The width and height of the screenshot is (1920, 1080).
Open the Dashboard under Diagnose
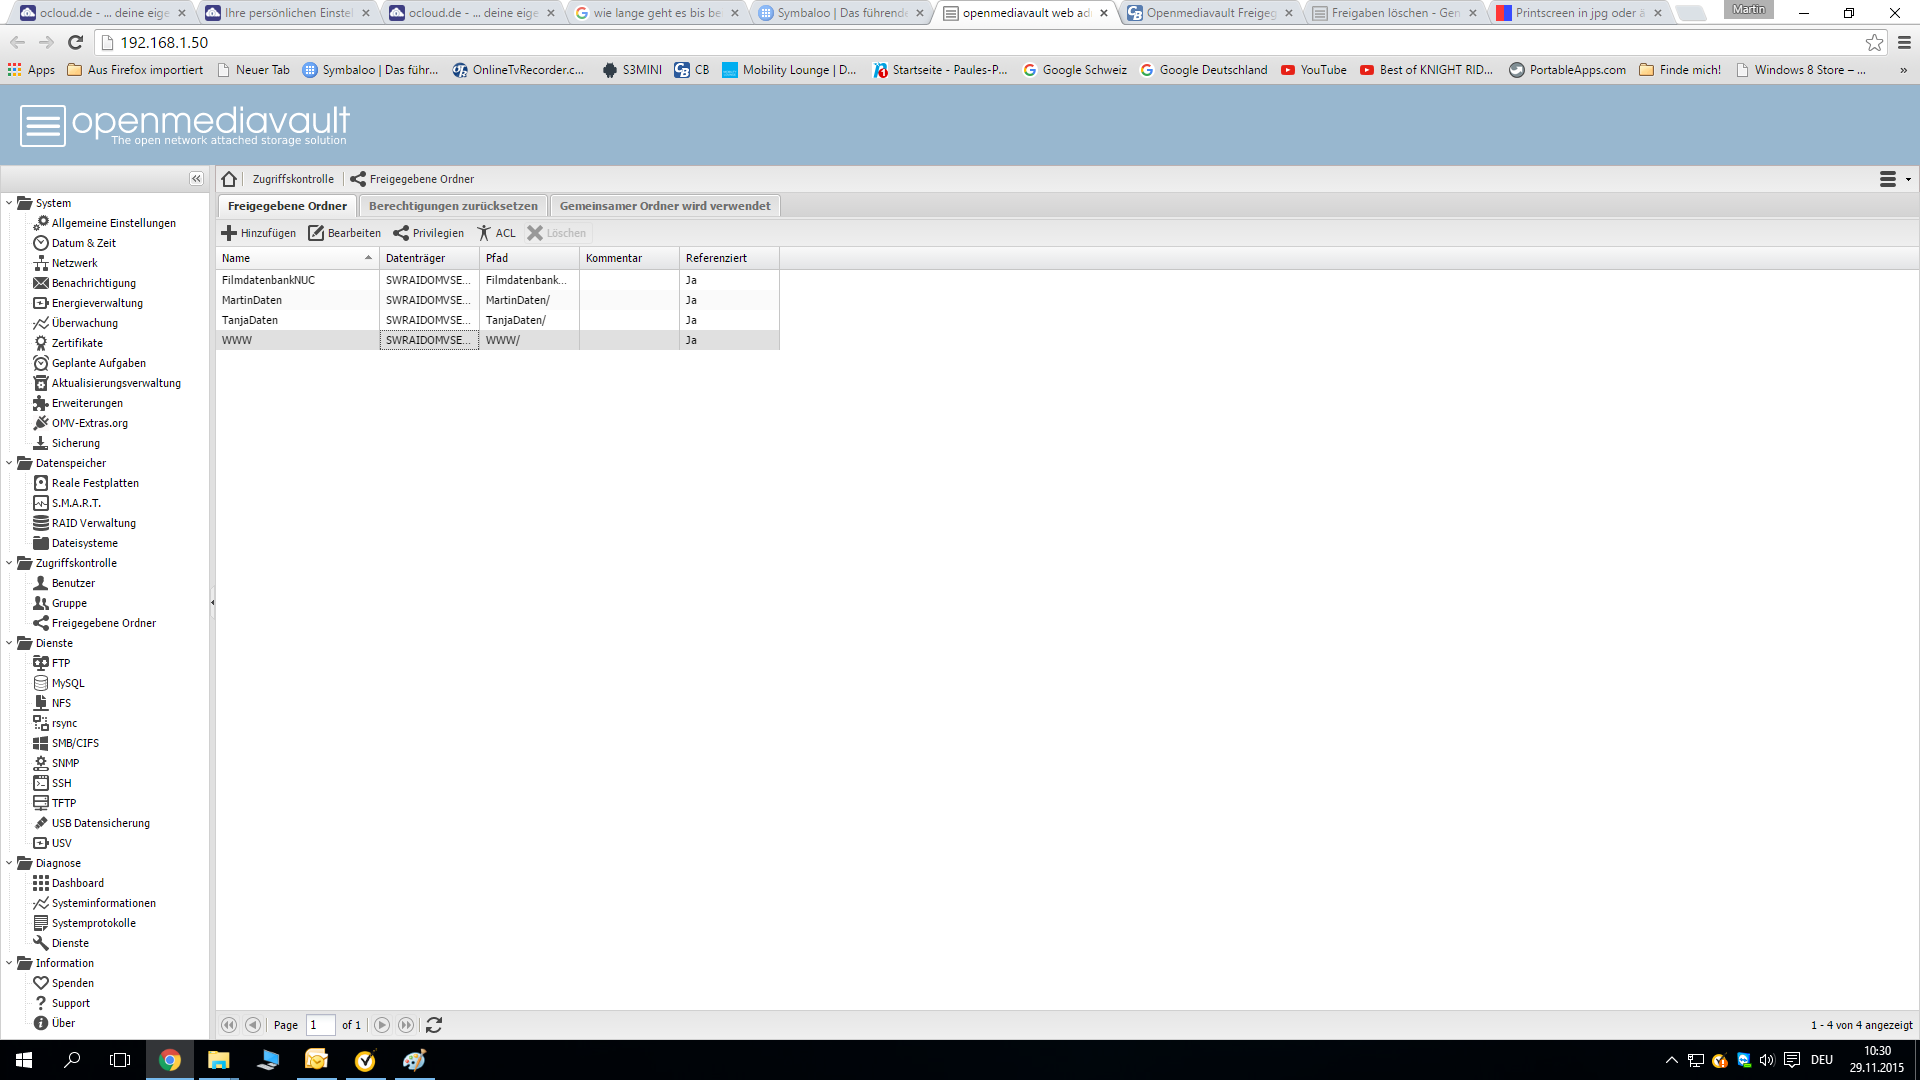pyautogui.click(x=77, y=883)
